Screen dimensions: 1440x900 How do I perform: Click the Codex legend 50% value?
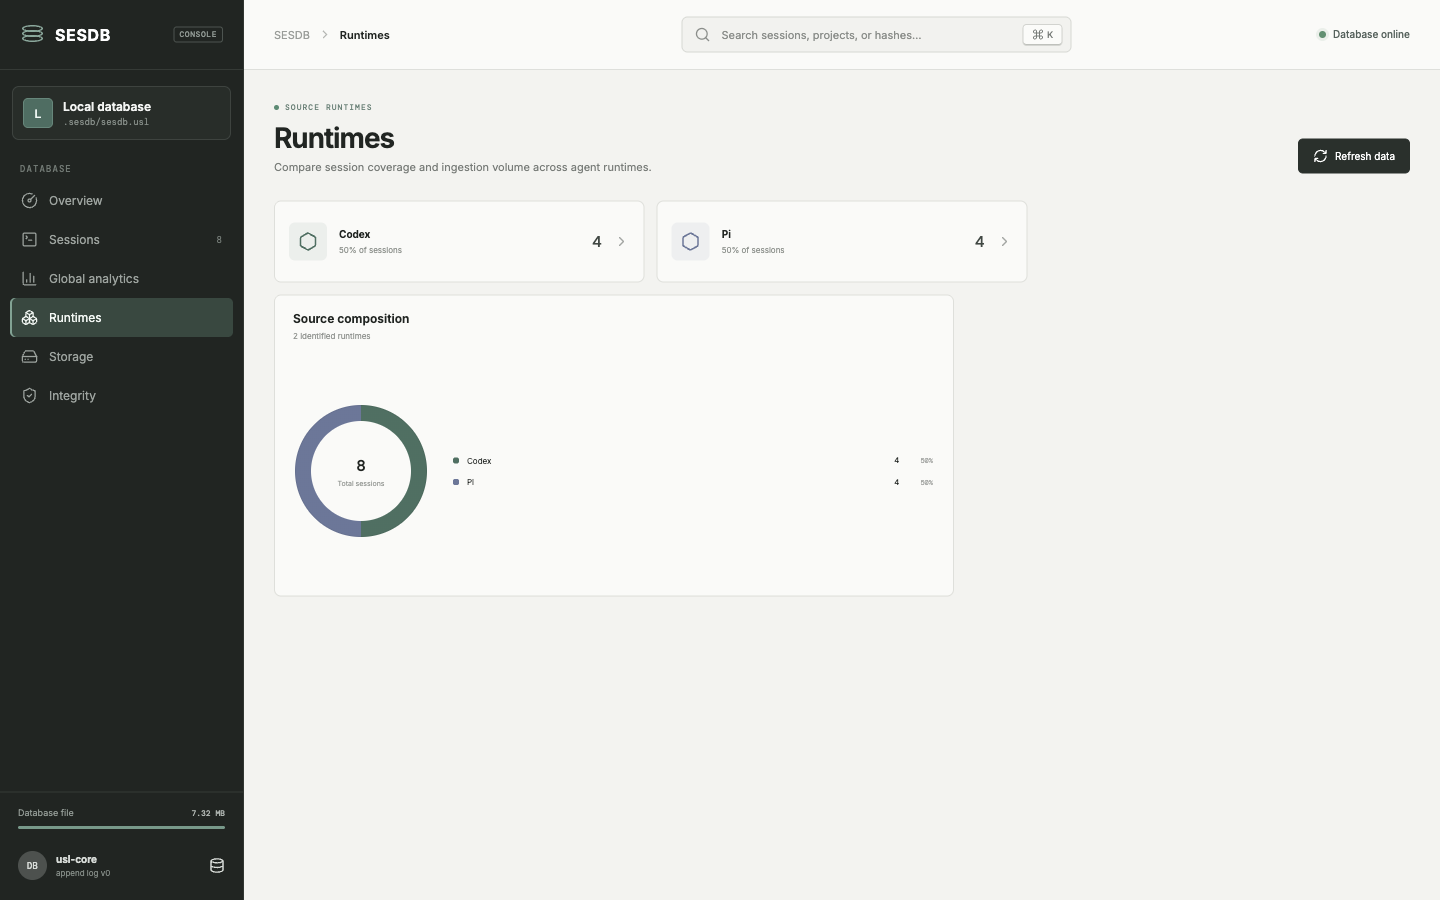tap(927, 461)
